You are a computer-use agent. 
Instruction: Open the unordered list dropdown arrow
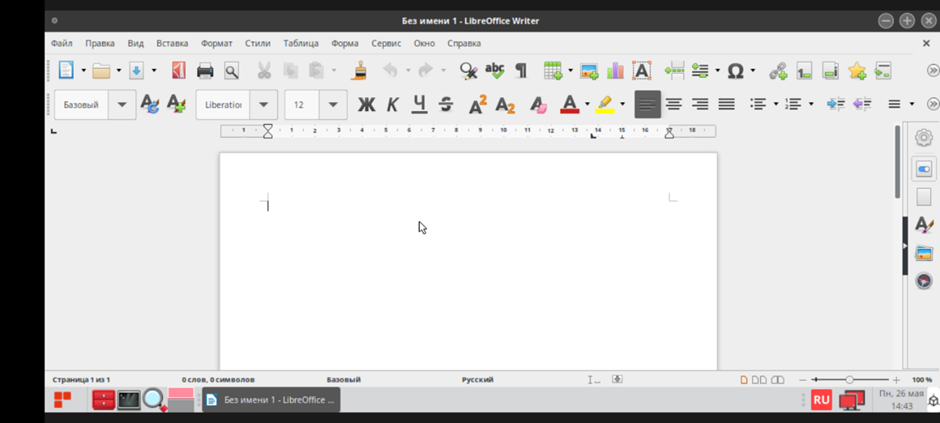[776, 104]
